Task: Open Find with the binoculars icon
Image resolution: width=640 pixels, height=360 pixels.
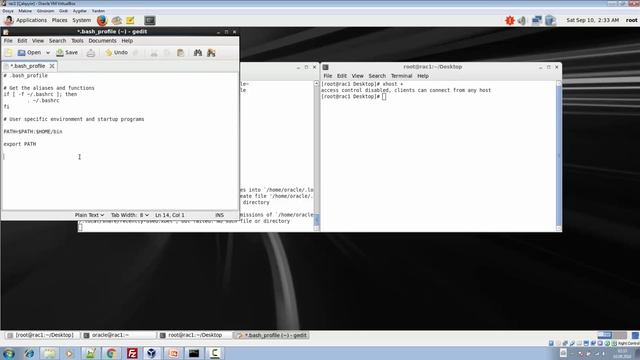Action: [198, 53]
